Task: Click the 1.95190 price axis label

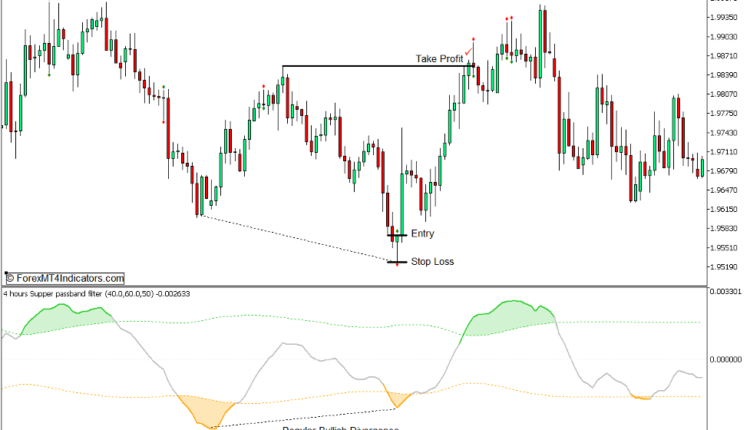Action: (722, 267)
